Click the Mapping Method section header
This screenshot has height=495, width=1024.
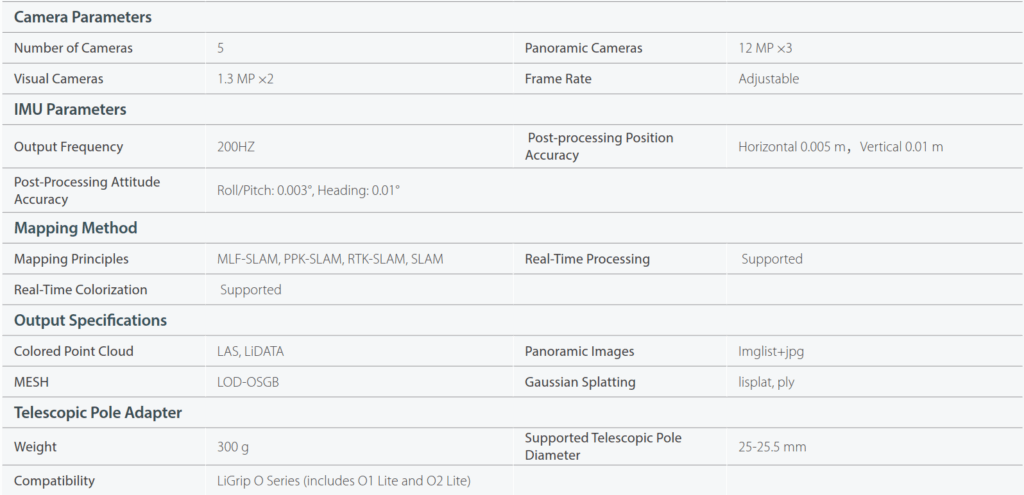click(x=76, y=229)
